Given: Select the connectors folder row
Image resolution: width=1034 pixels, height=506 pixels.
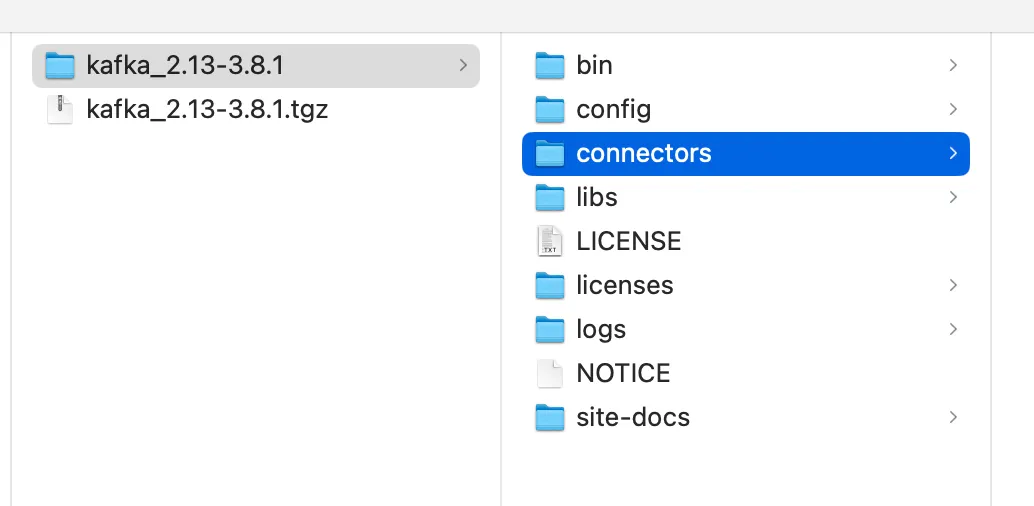Looking at the screenshot, I should [x=746, y=154].
